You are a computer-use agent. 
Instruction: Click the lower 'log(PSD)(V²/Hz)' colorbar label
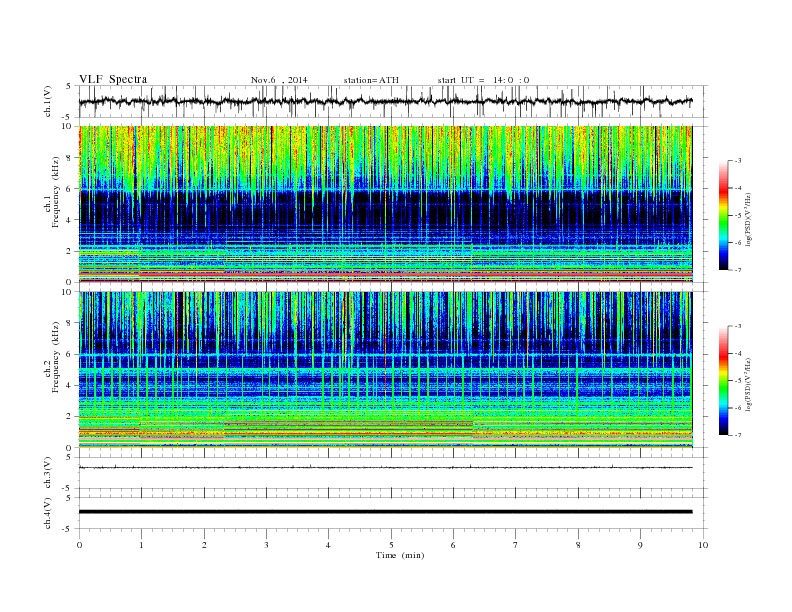748,383
